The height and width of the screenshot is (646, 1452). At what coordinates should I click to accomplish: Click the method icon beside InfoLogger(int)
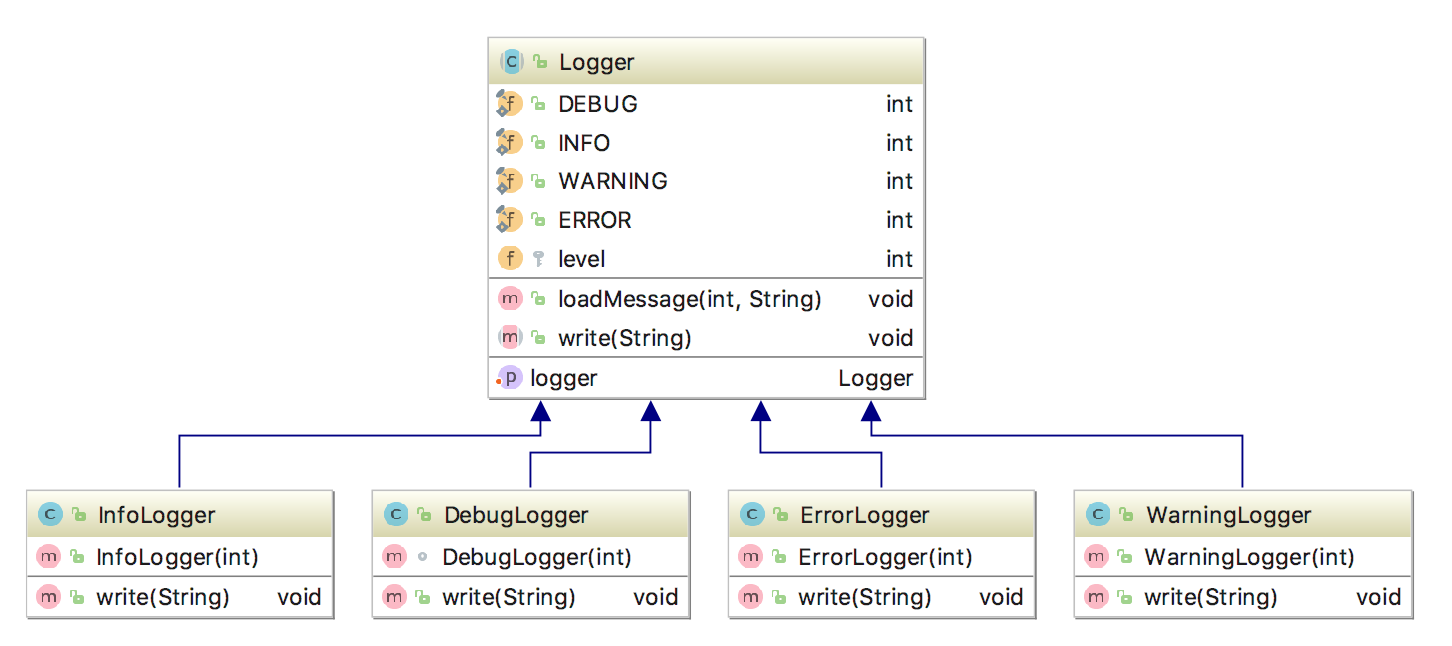(48, 557)
